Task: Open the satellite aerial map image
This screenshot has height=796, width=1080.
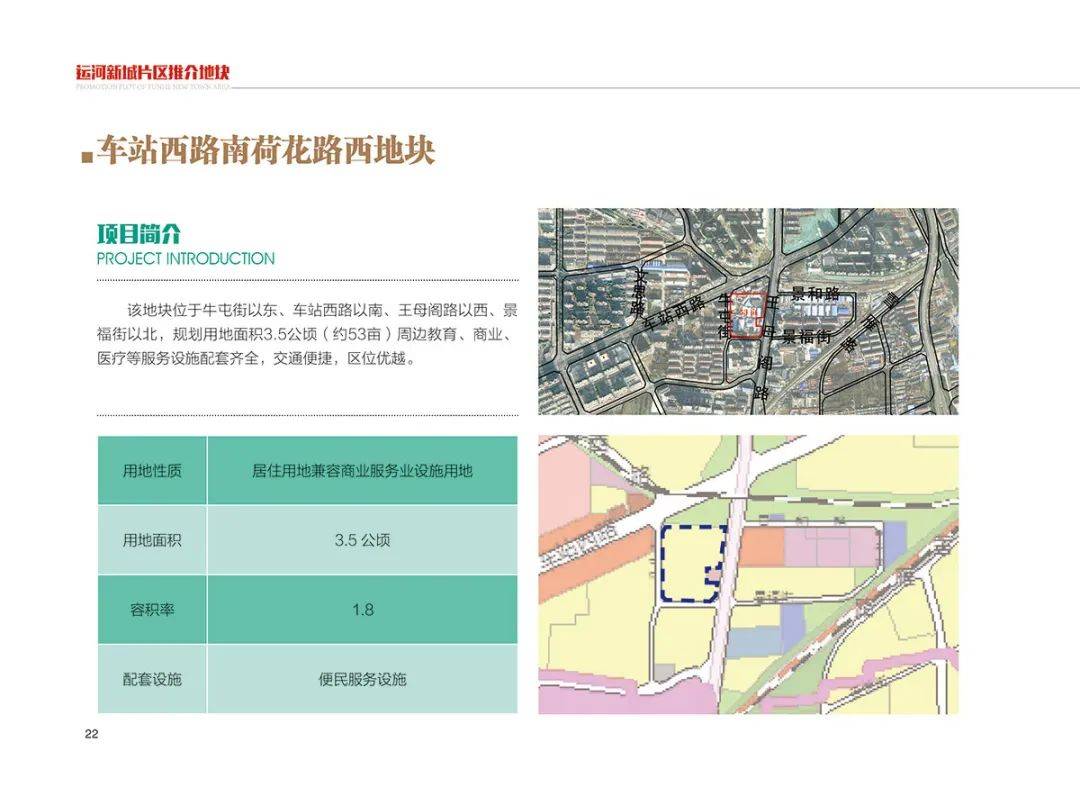Action: pyautogui.click(x=748, y=311)
